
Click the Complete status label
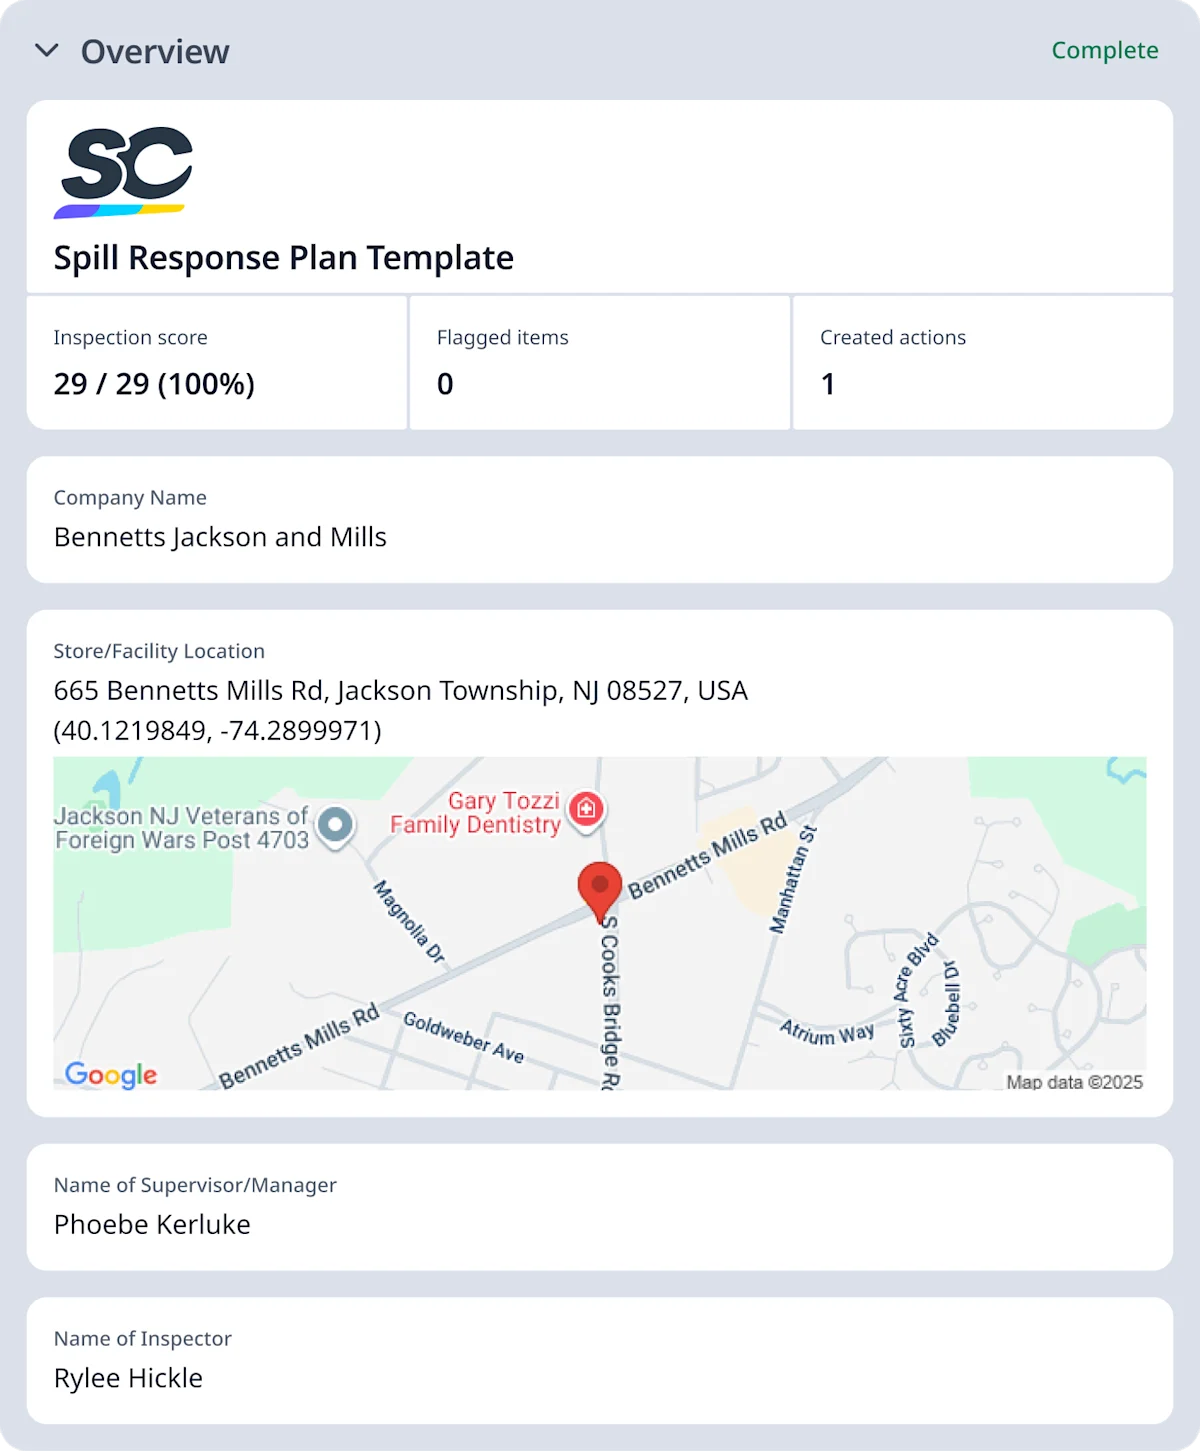[1104, 51]
